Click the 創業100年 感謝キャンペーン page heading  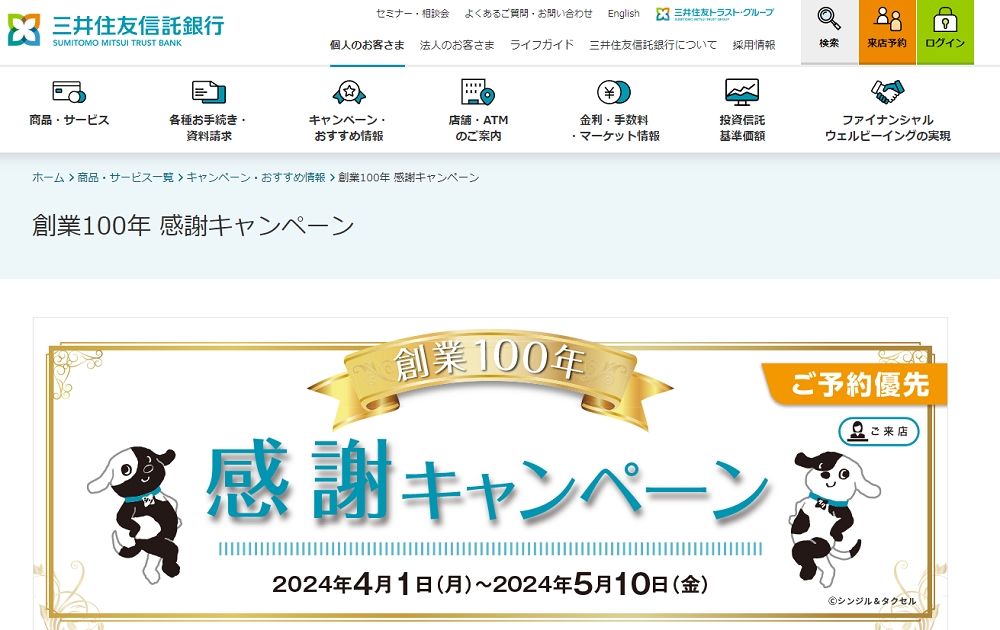[193, 226]
